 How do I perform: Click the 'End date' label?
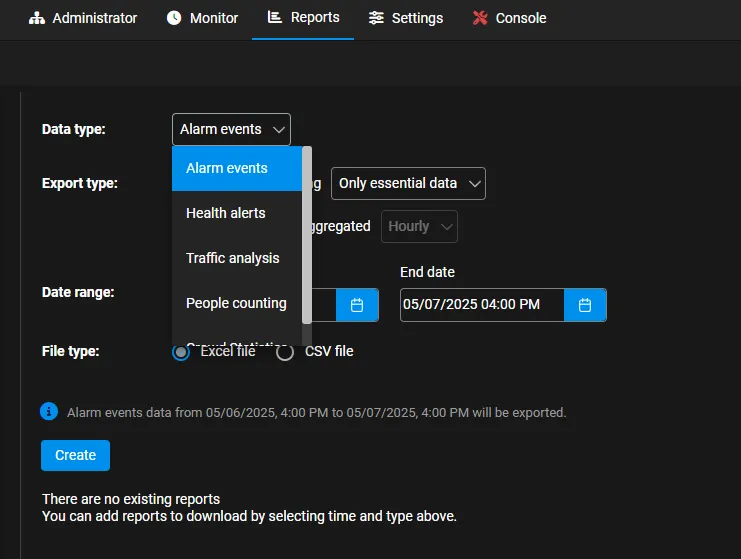point(427,272)
